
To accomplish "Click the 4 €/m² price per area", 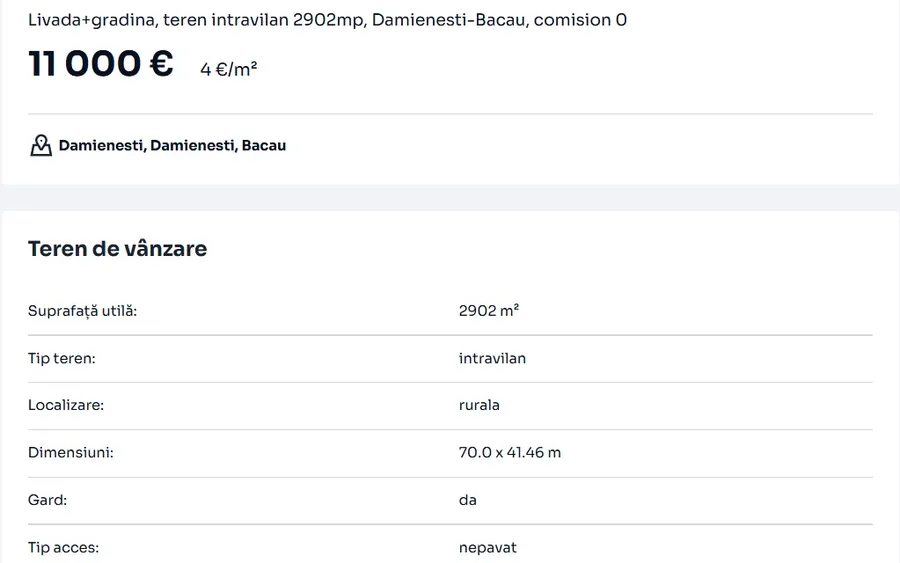I will click(x=229, y=70).
